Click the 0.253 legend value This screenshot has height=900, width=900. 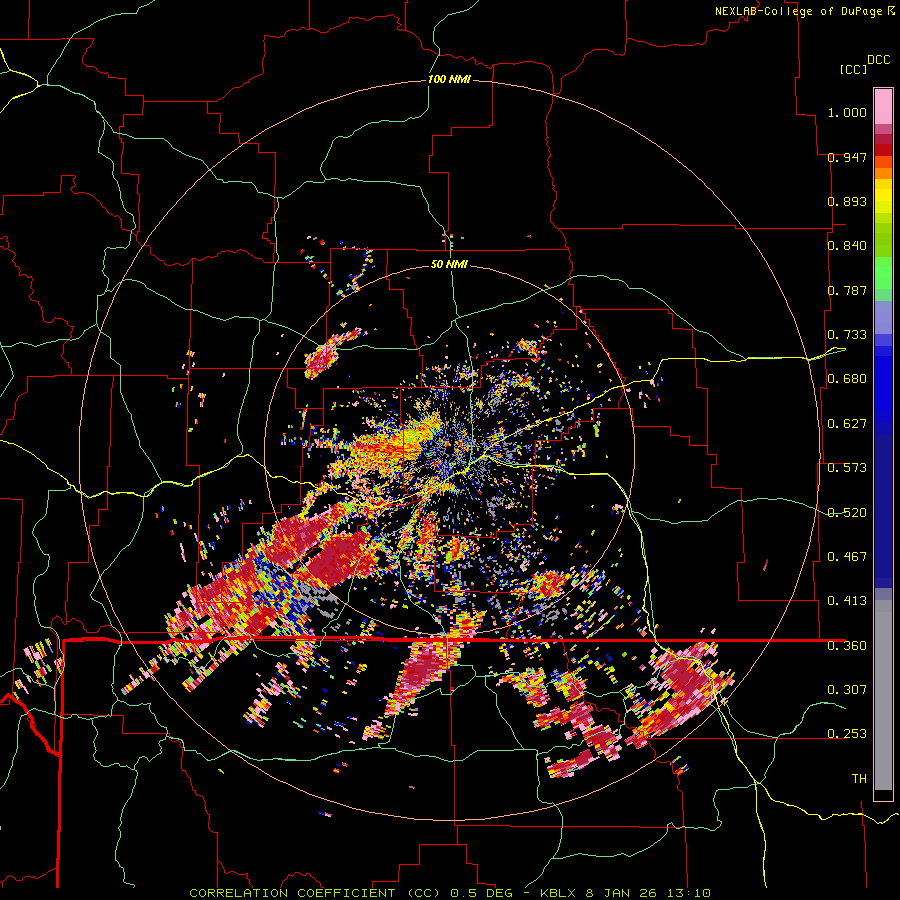pos(847,734)
